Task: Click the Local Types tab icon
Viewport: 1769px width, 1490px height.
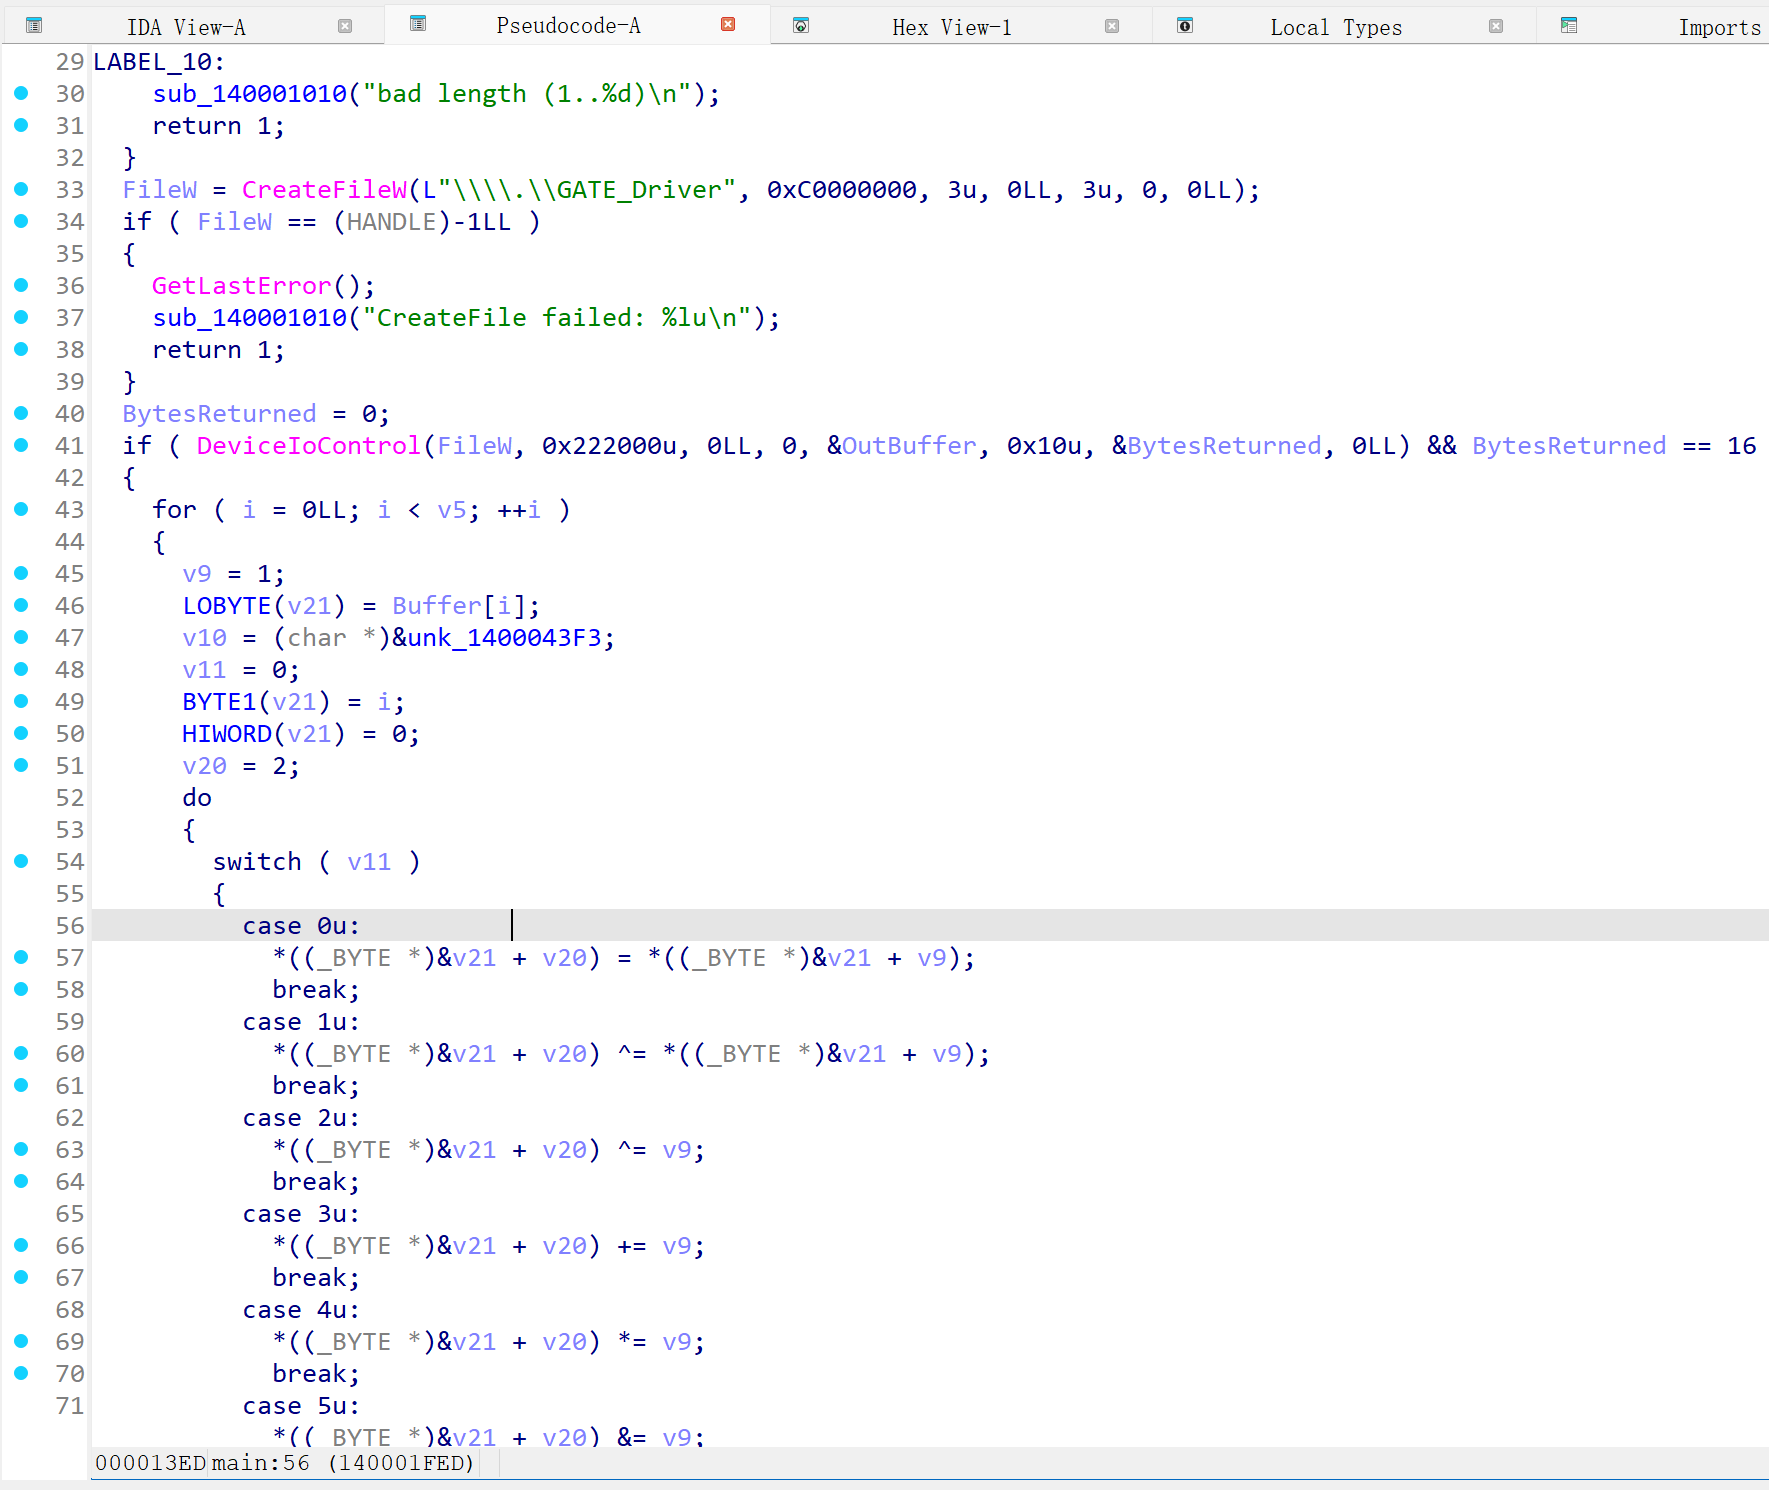Action: [x=1185, y=26]
